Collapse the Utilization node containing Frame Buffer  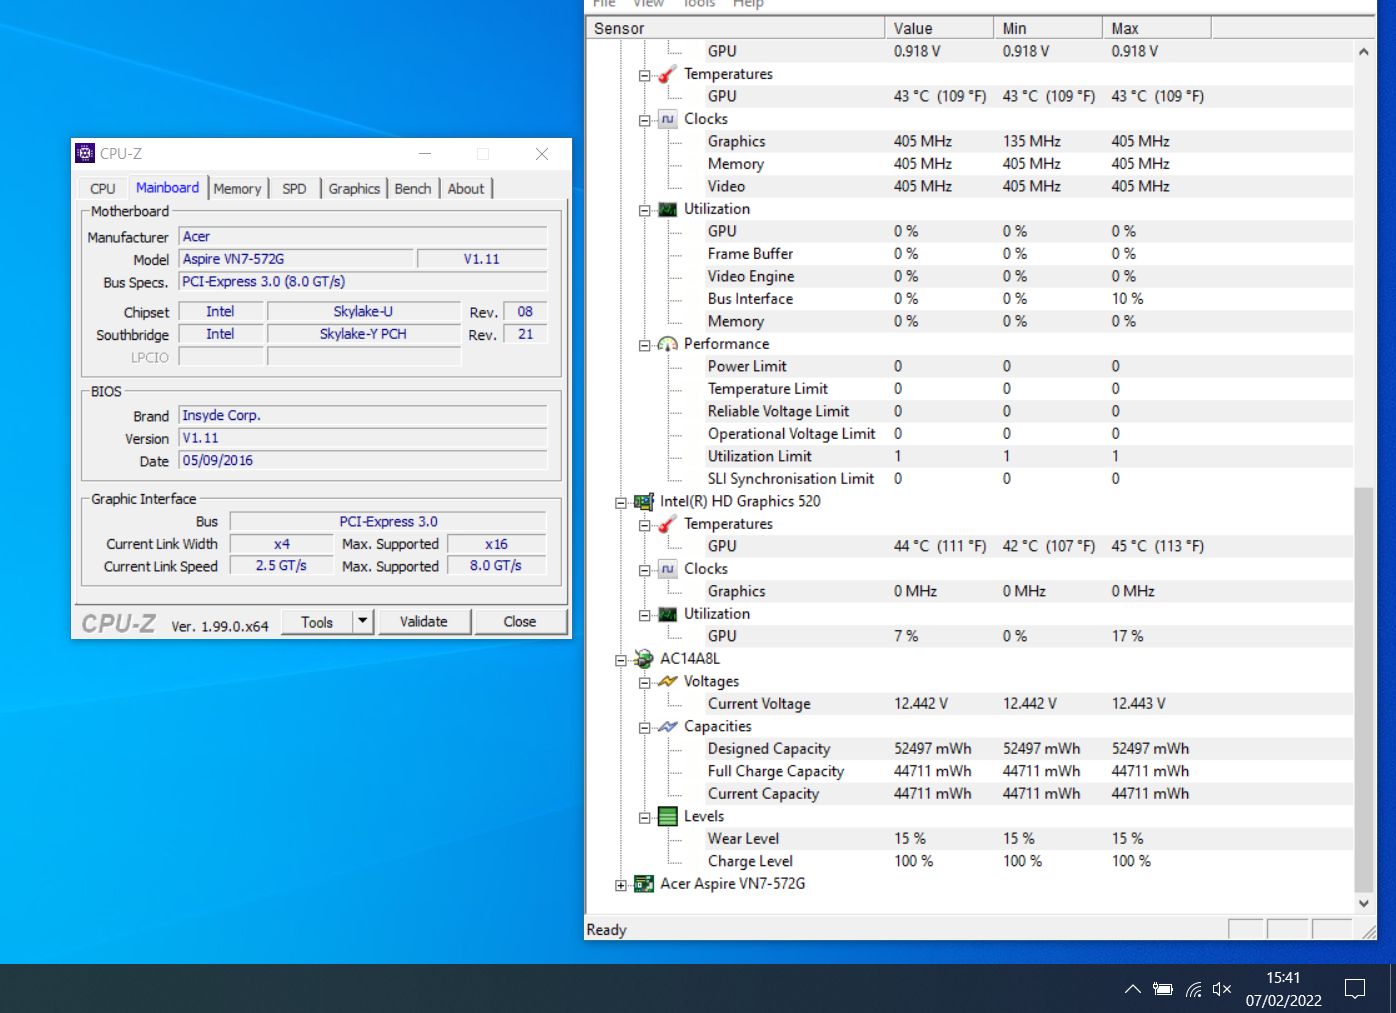pos(645,210)
